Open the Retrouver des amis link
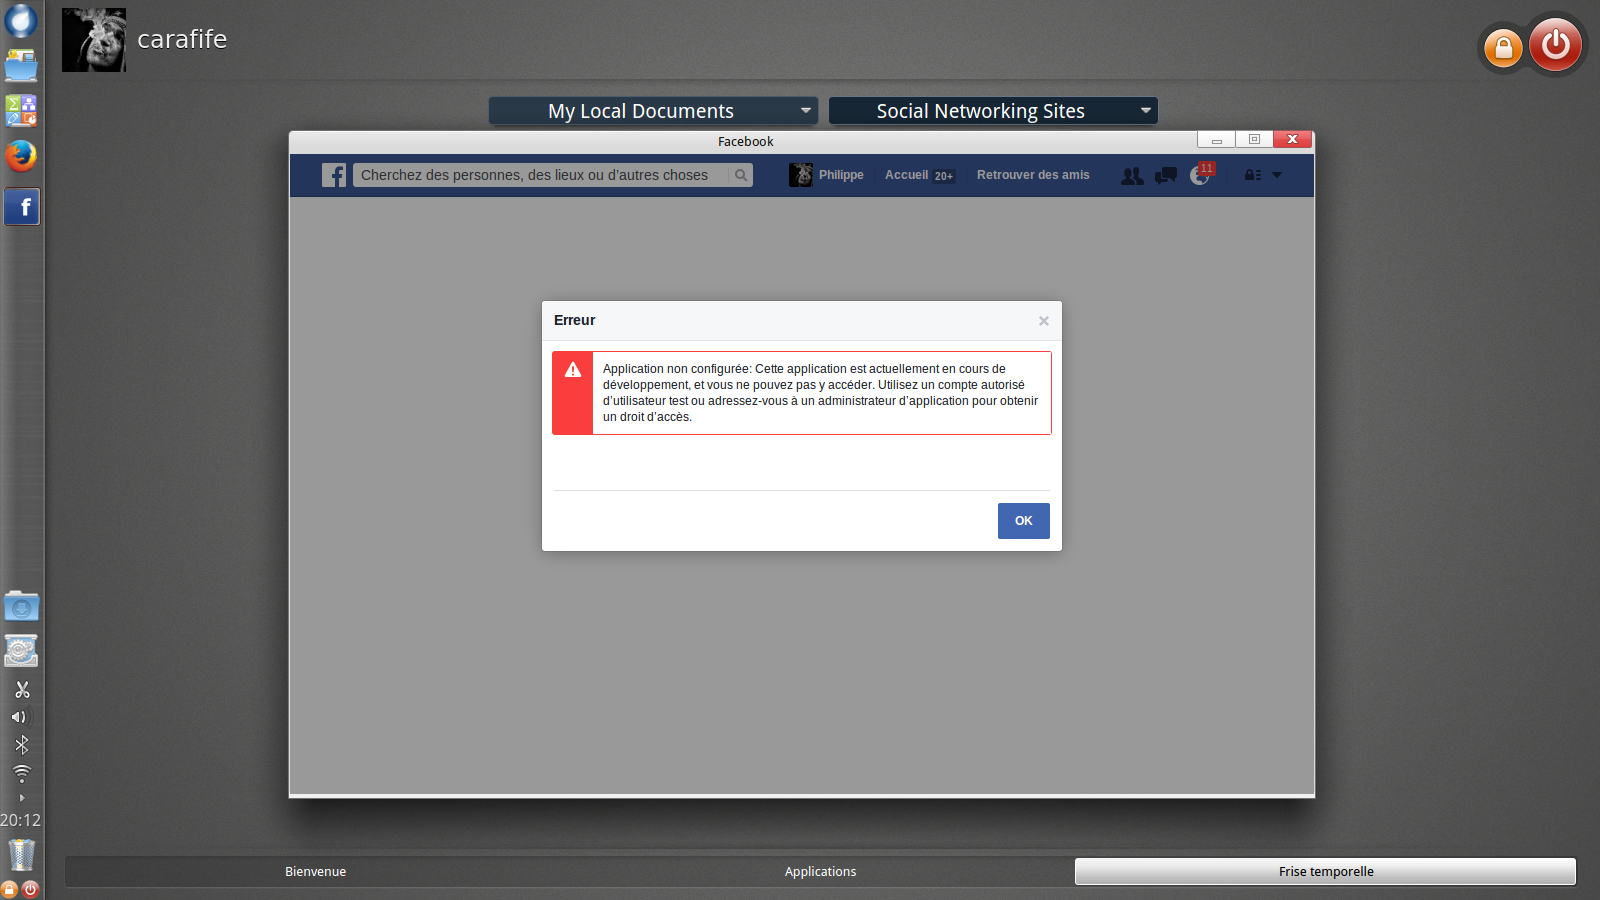Screen dimensions: 1600x900 coord(1033,175)
